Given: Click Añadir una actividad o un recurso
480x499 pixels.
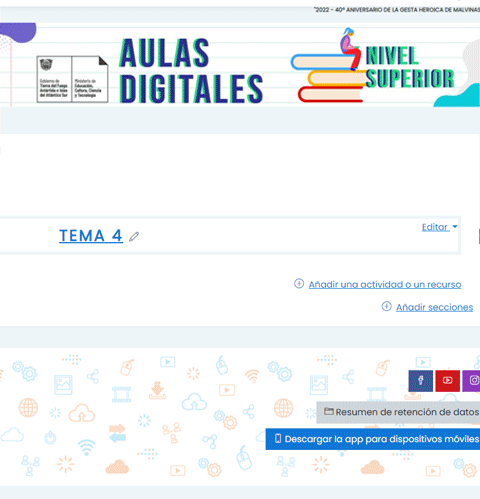Looking at the screenshot, I should 385,284.
